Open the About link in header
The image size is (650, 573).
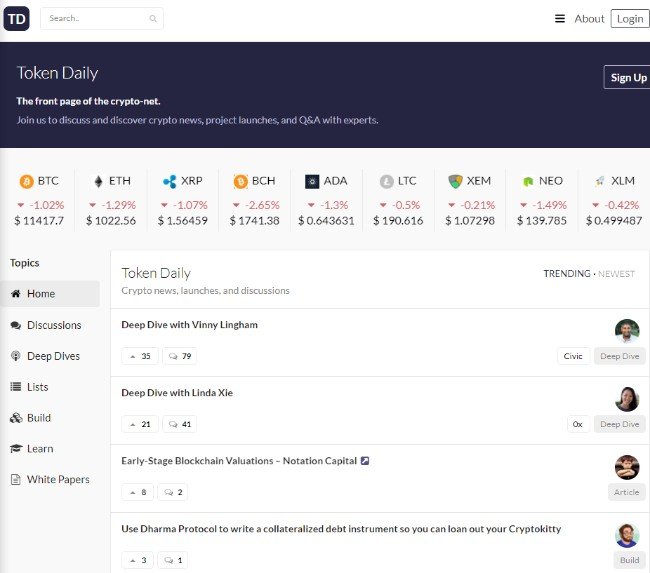[589, 19]
